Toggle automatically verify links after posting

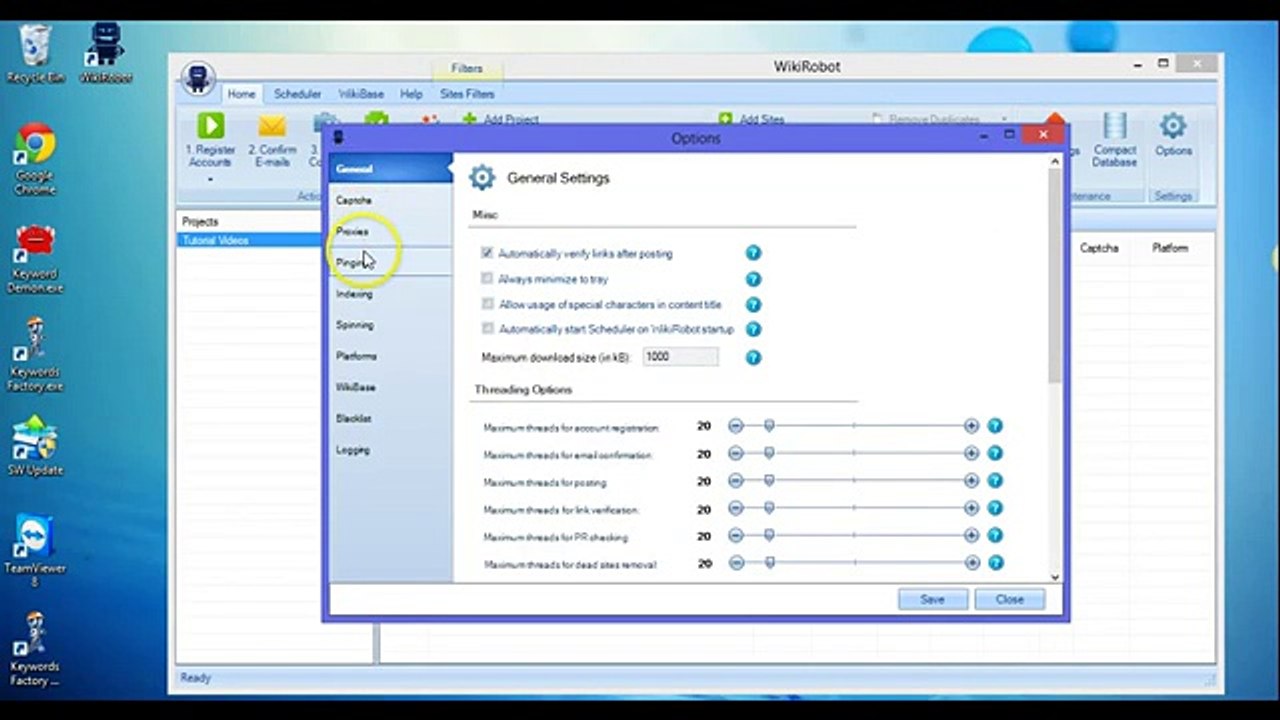487,254
